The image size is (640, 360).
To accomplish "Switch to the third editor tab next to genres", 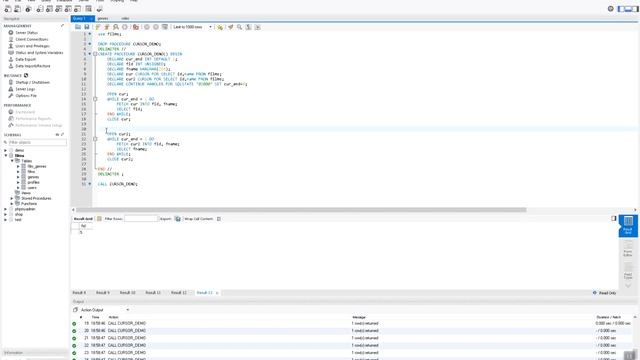I will pos(125,18).
